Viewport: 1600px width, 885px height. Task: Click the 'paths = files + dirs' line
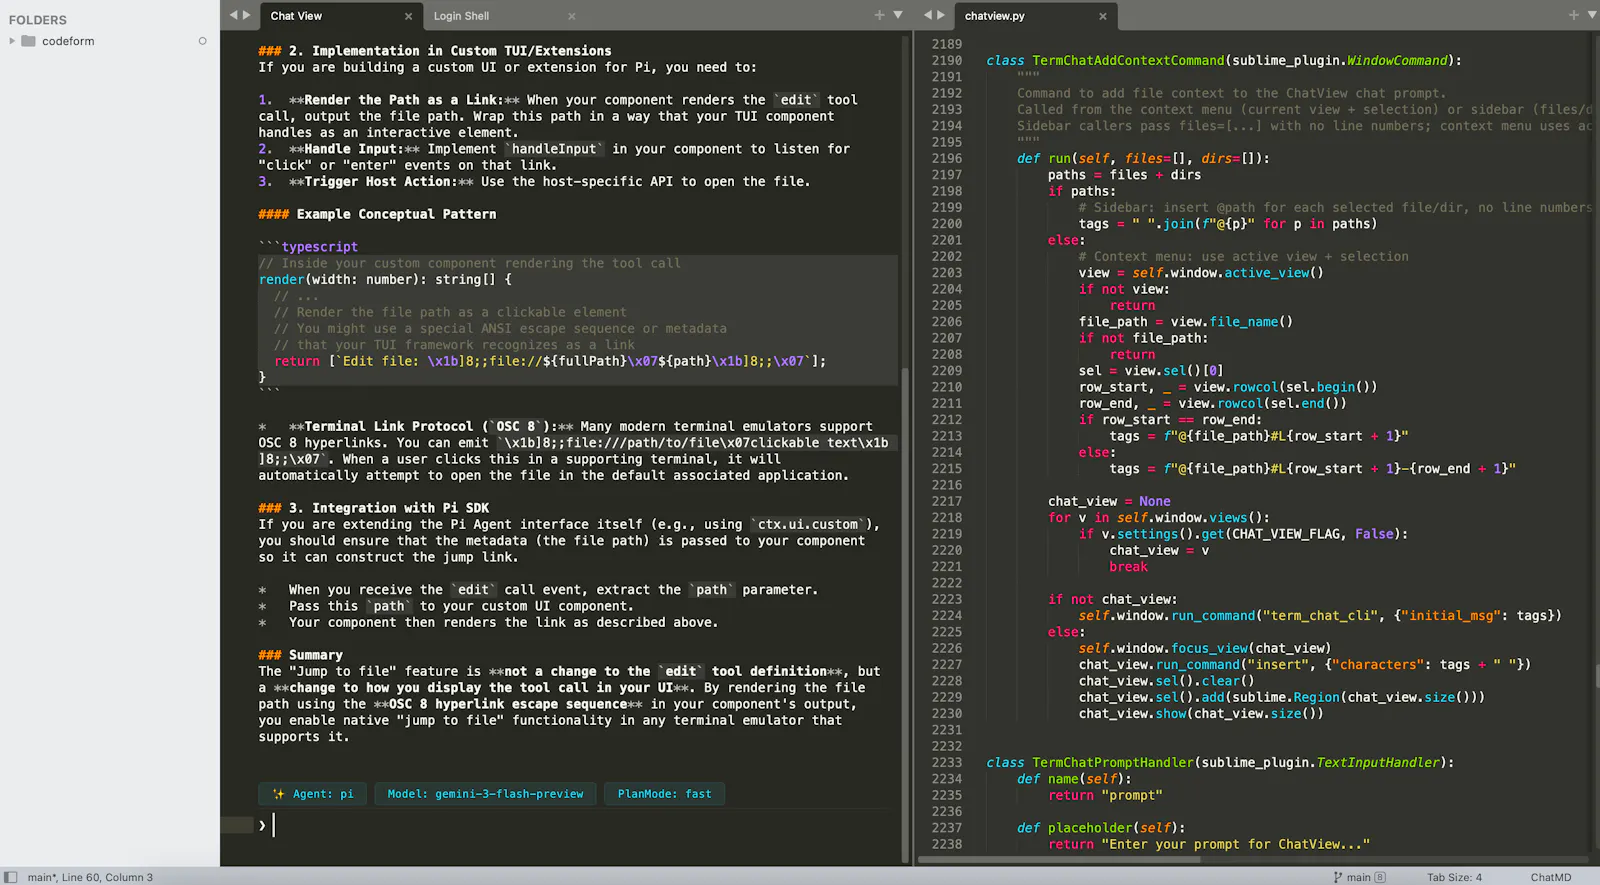tap(1124, 175)
